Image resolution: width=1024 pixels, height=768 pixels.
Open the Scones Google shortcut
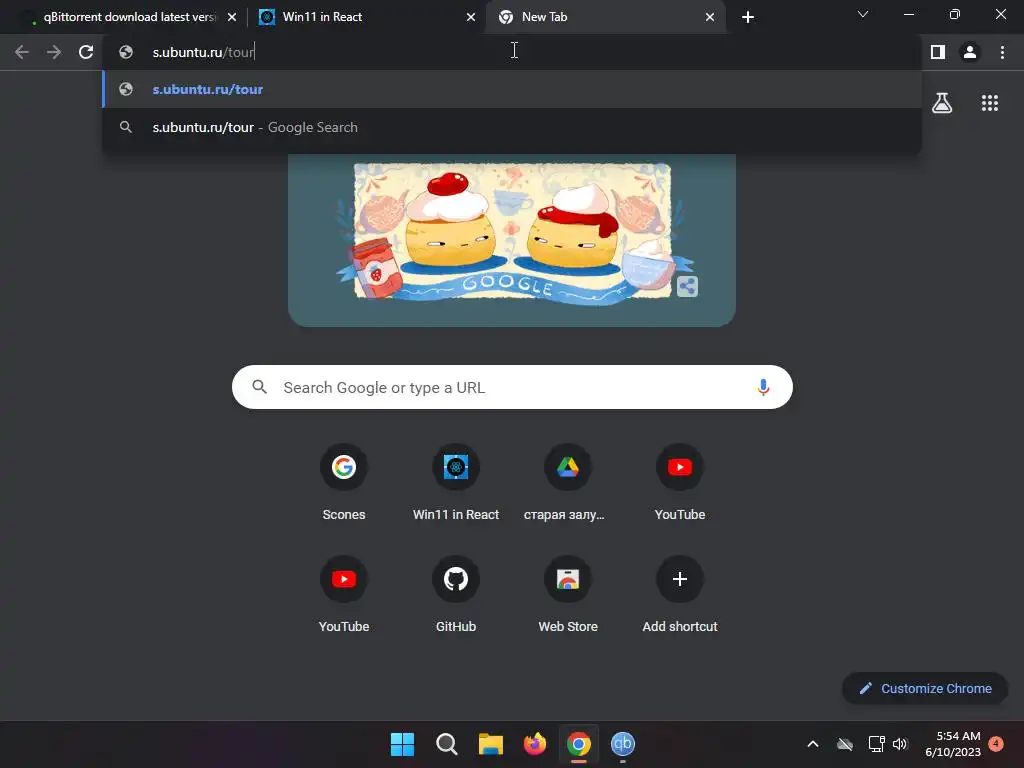pos(344,482)
